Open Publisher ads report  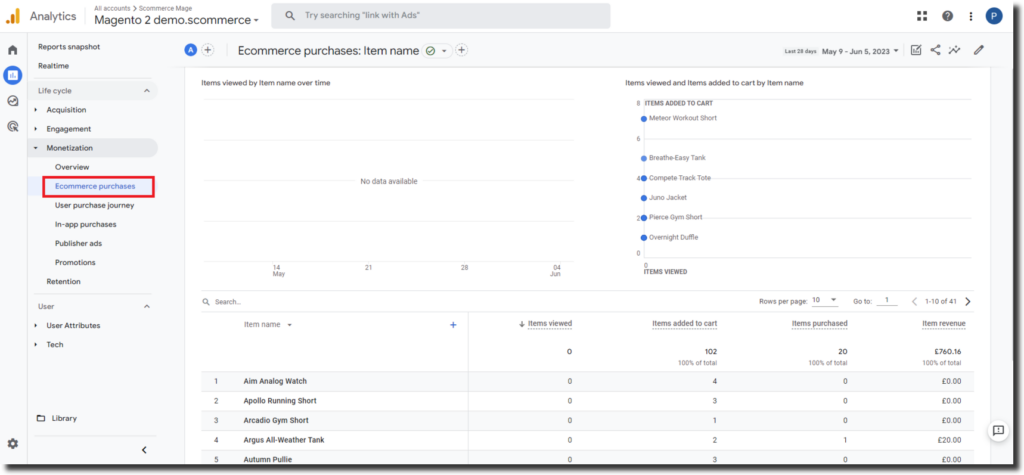click(78, 243)
